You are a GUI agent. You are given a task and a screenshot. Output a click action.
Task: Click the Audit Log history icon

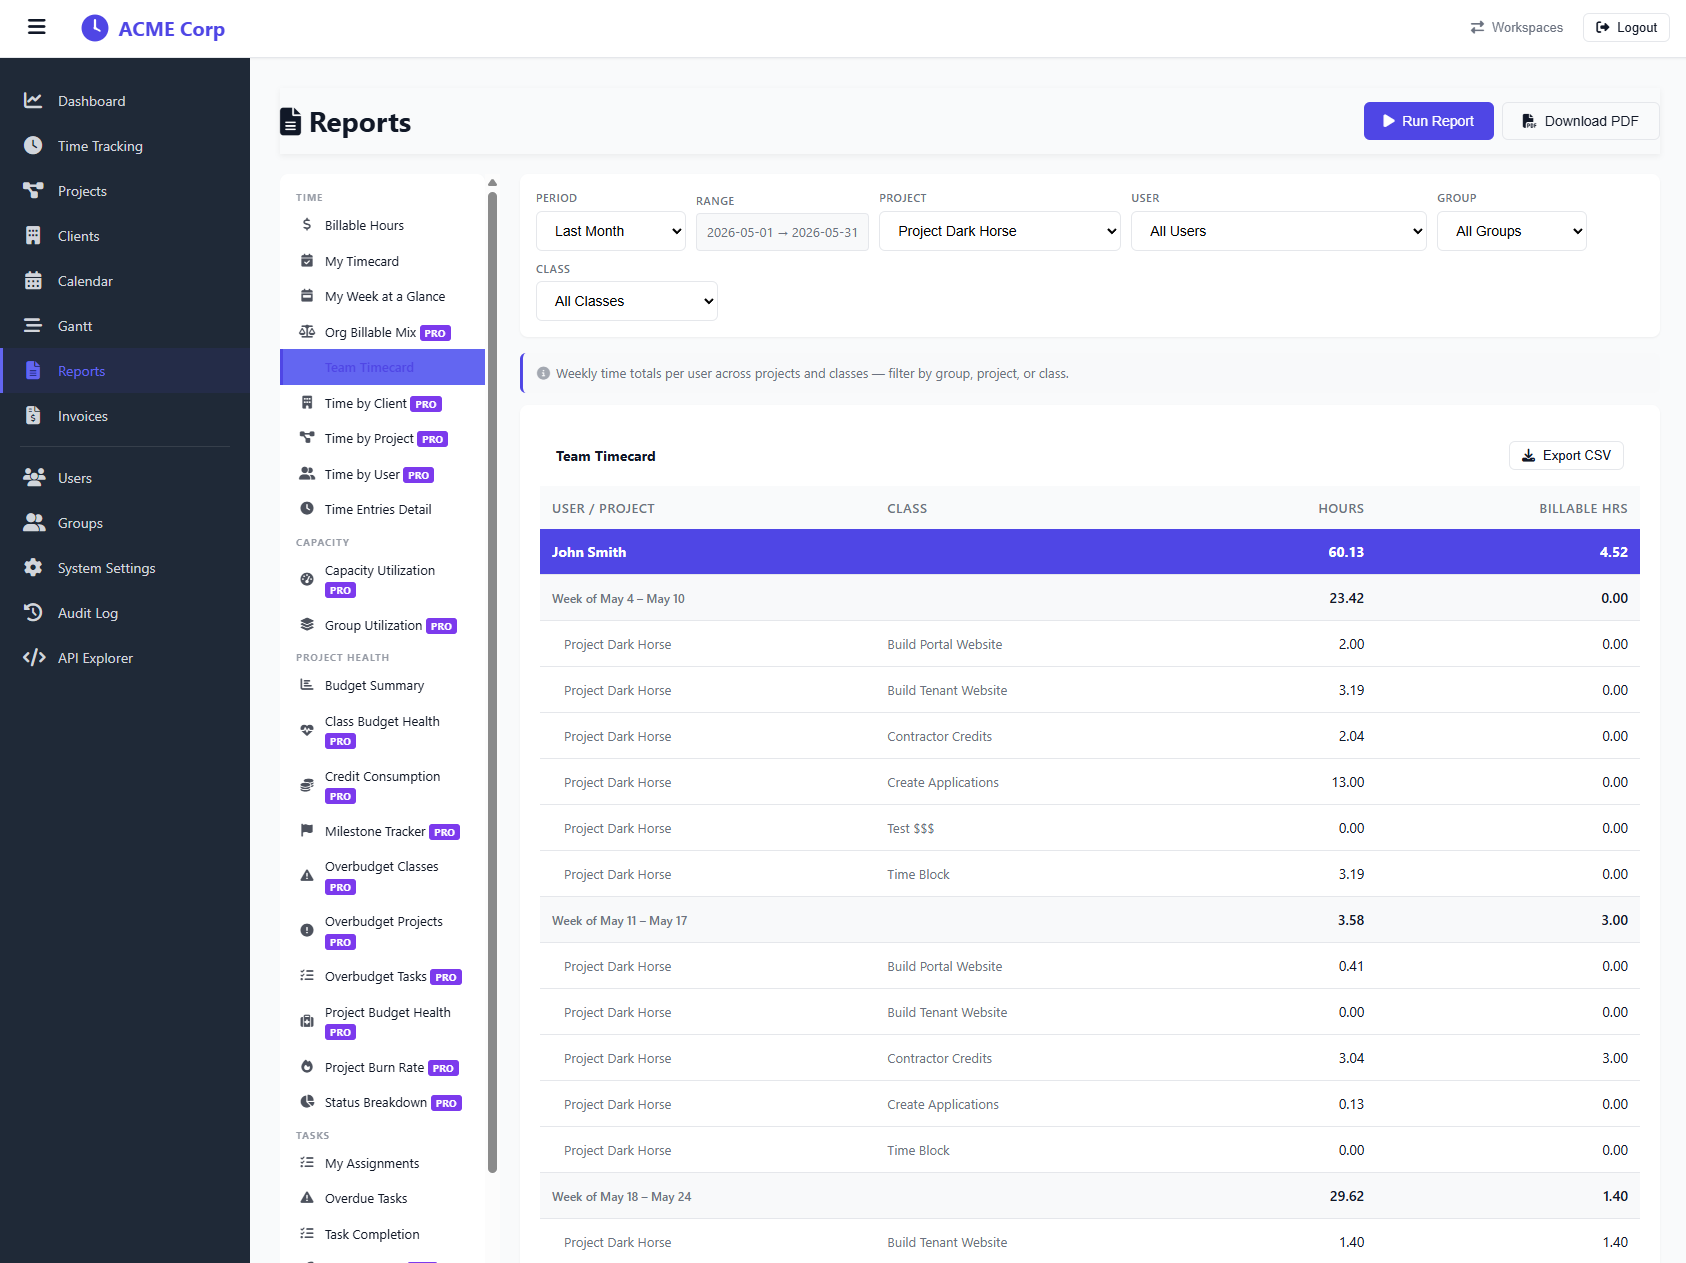[x=33, y=612]
